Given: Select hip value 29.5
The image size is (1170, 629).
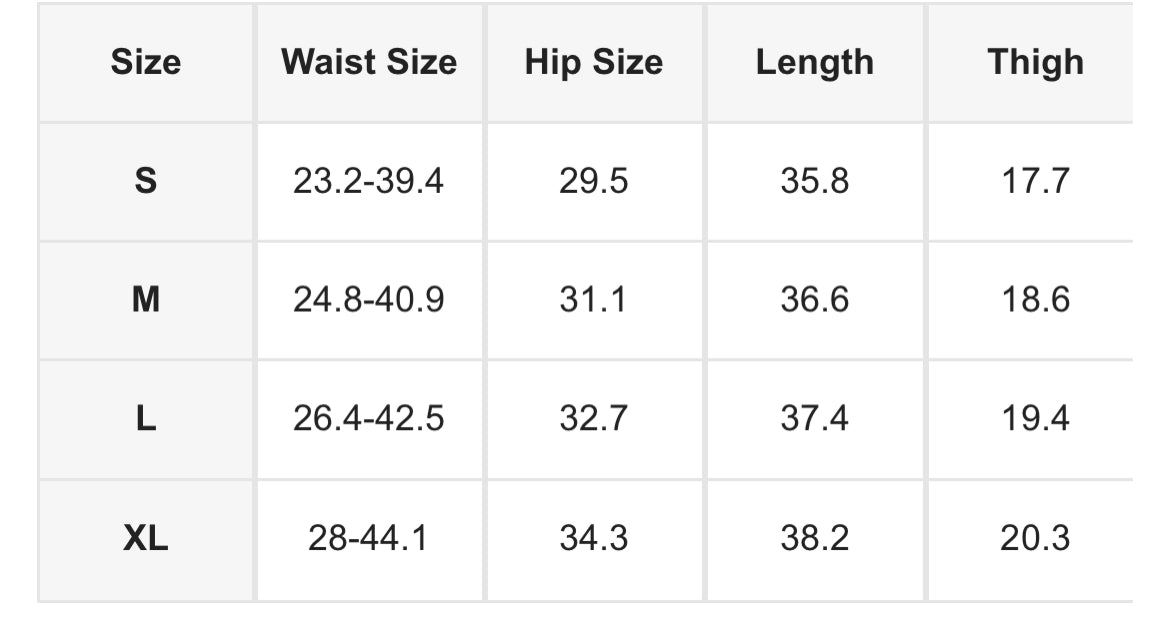Looking at the screenshot, I should point(593,181).
